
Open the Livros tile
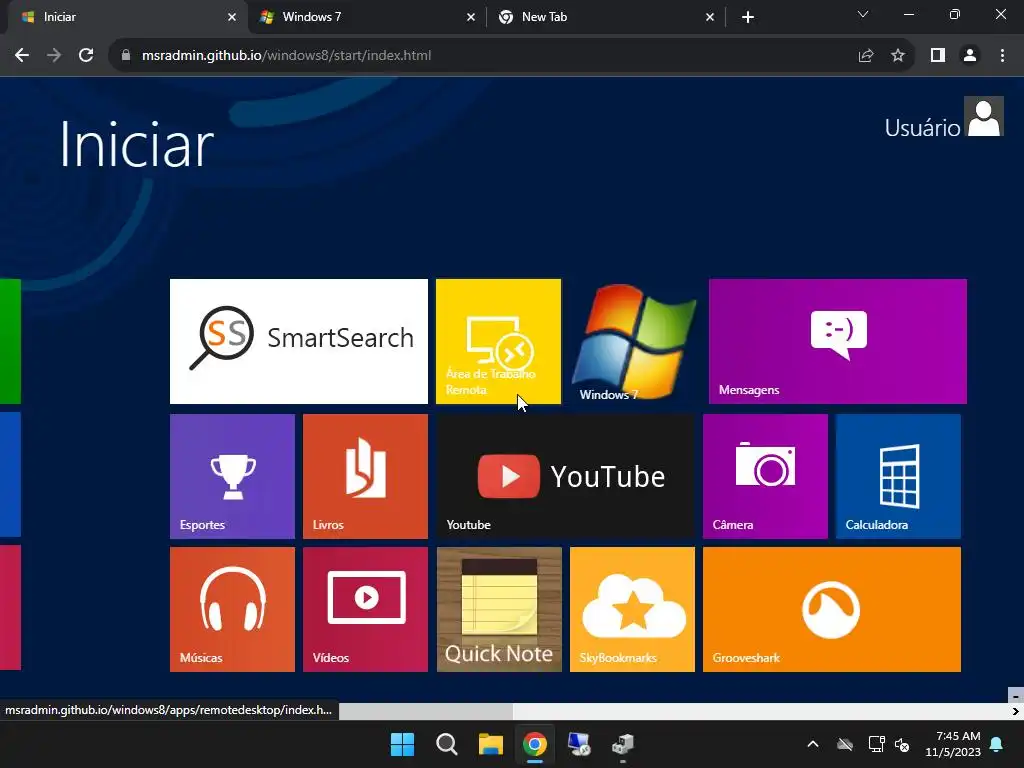[365, 476]
